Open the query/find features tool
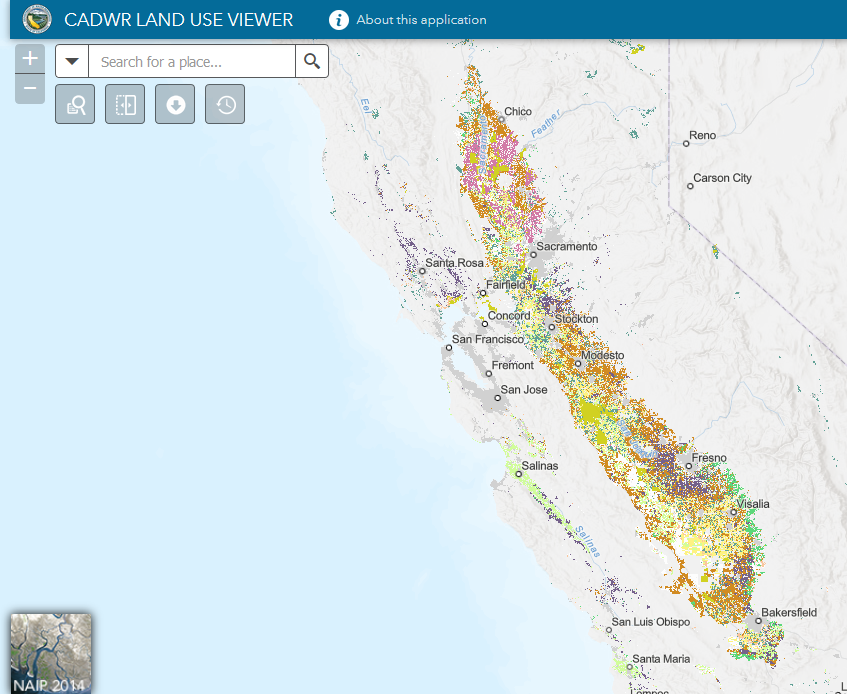 (75, 105)
